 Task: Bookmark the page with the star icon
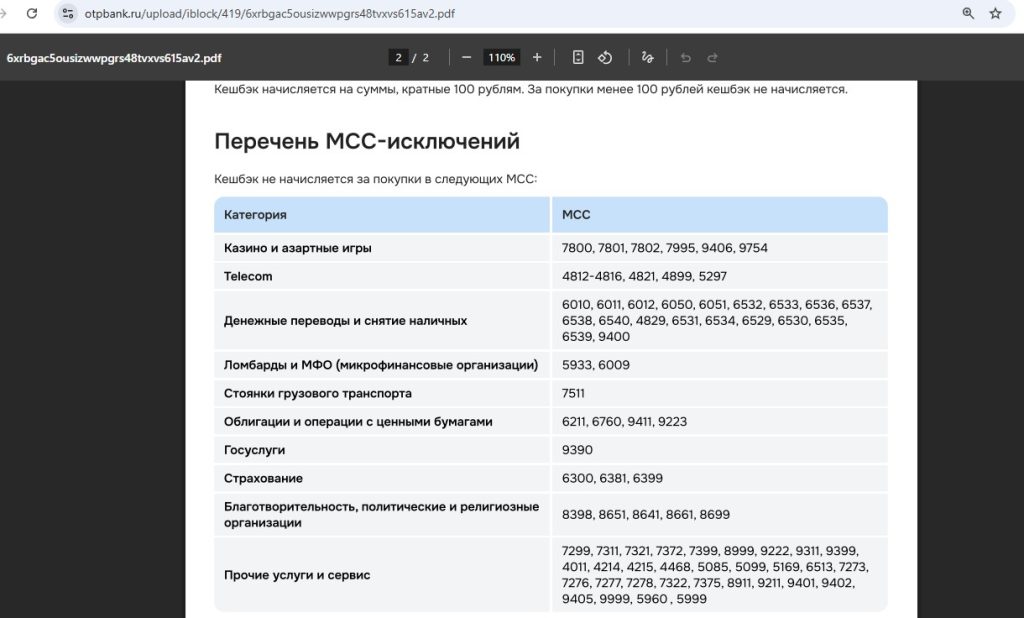[993, 14]
